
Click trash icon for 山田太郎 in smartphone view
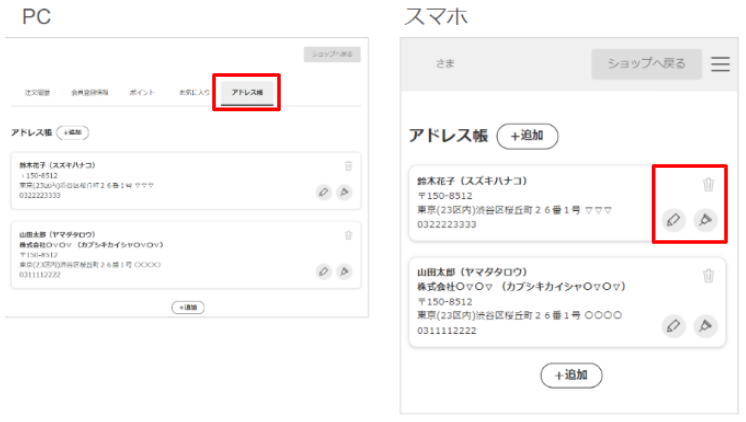point(708,276)
